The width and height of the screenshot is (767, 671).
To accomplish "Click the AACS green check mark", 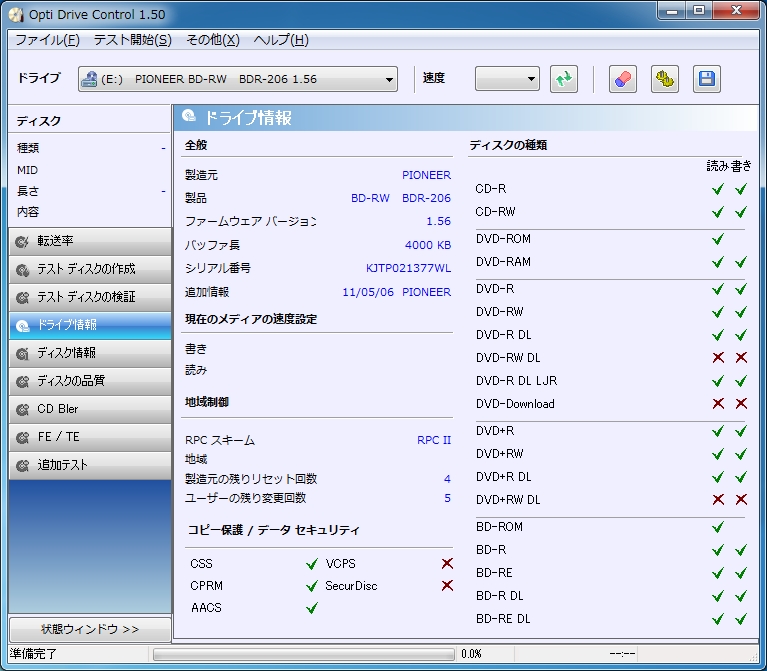I will pyautogui.click(x=312, y=608).
